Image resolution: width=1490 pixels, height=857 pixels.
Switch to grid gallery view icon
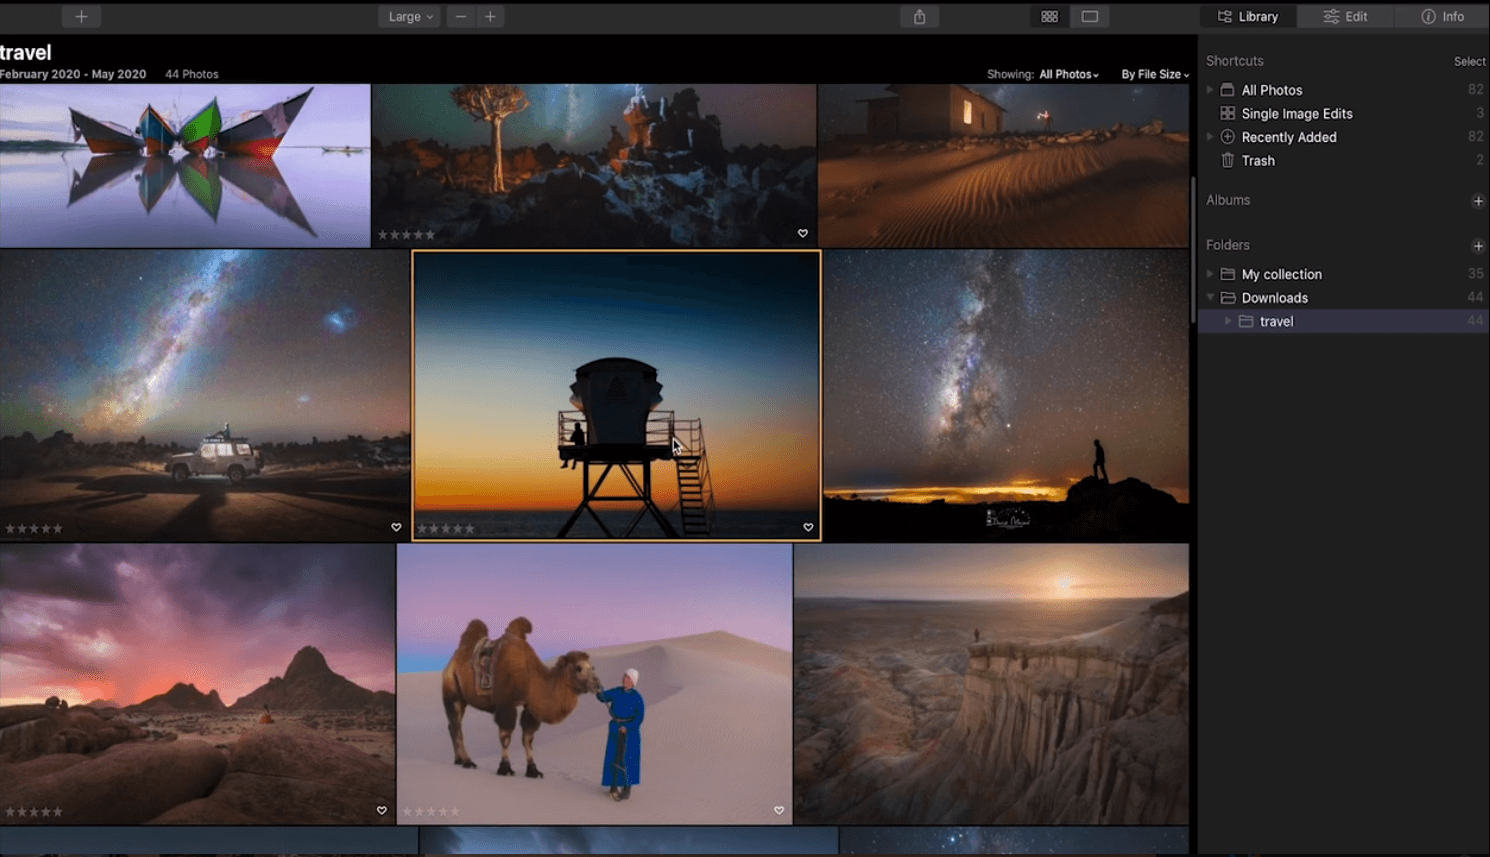point(1048,16)
